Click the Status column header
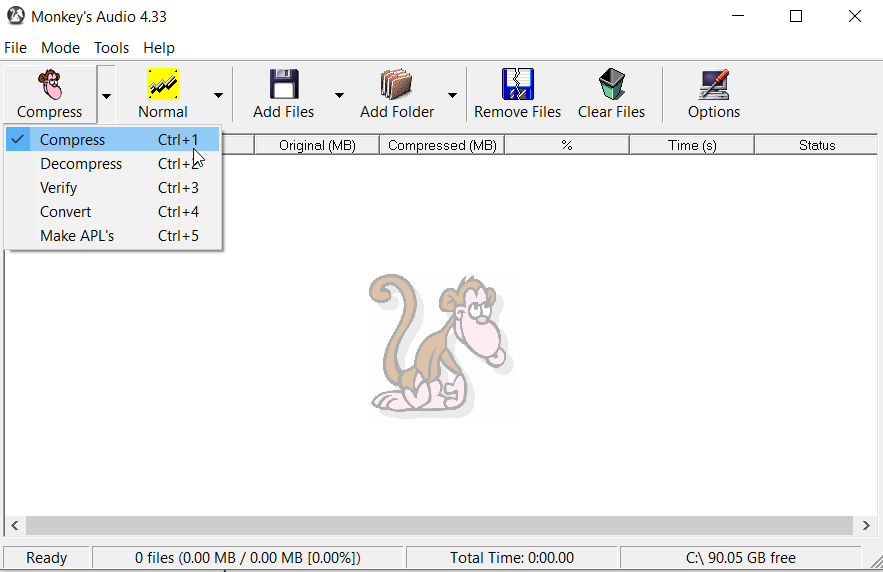This screenshot has height=572, width=883. point(817,145)
